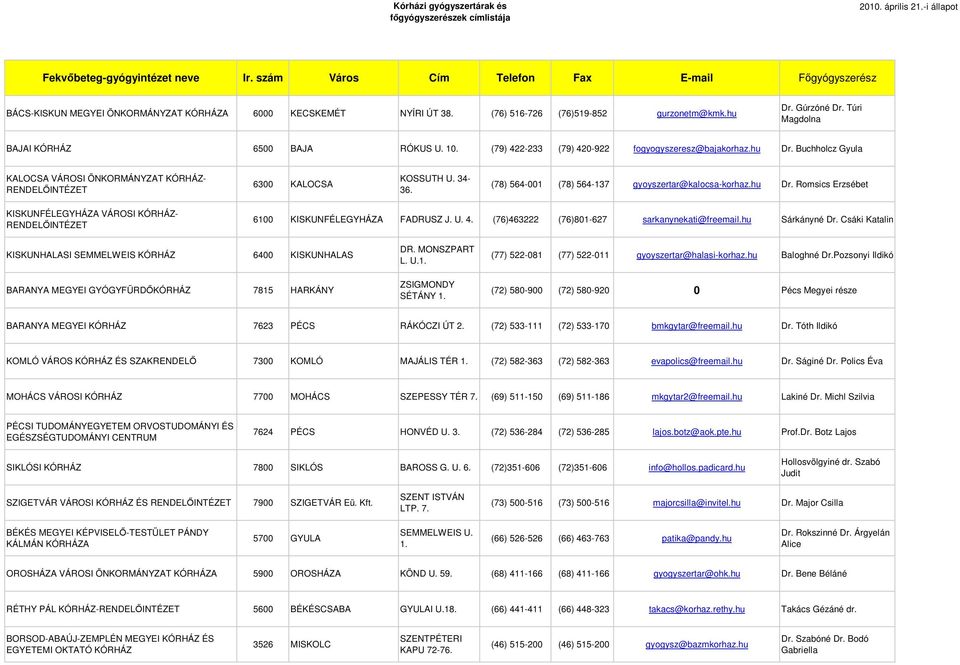Image resolution: width=960 pixels, height=665 pixels.
Task: Select pharmacist 'Prof.Dr. Botz Lajos'
Action: click(818, 432)
